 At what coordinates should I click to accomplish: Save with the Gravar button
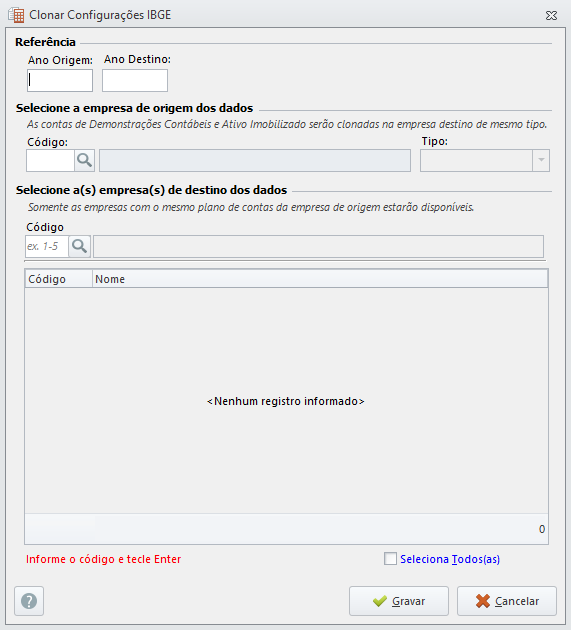(399, 601)
